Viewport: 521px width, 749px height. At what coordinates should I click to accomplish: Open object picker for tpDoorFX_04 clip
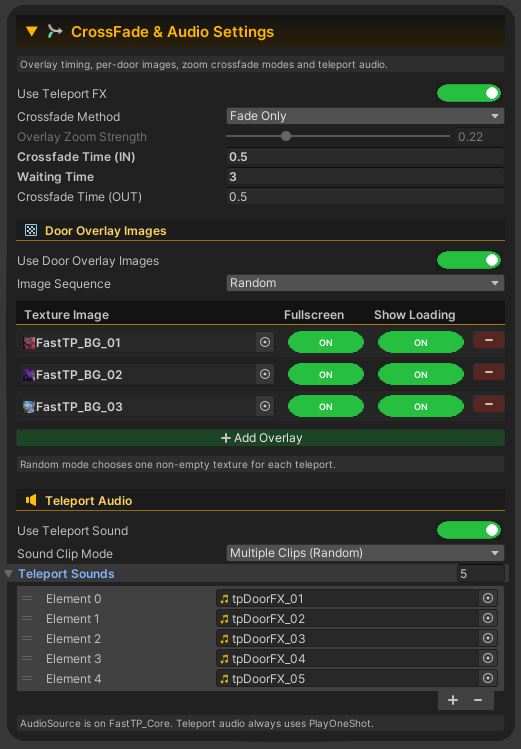(488, 658)
